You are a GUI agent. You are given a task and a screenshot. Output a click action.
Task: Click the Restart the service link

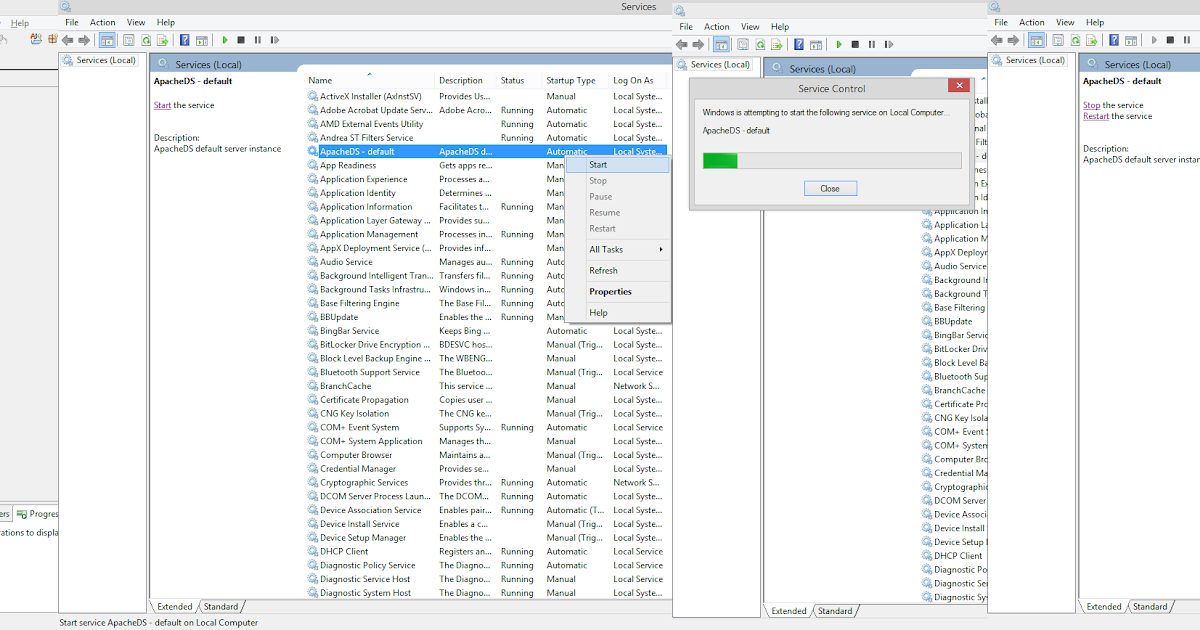click(1098, 116)
